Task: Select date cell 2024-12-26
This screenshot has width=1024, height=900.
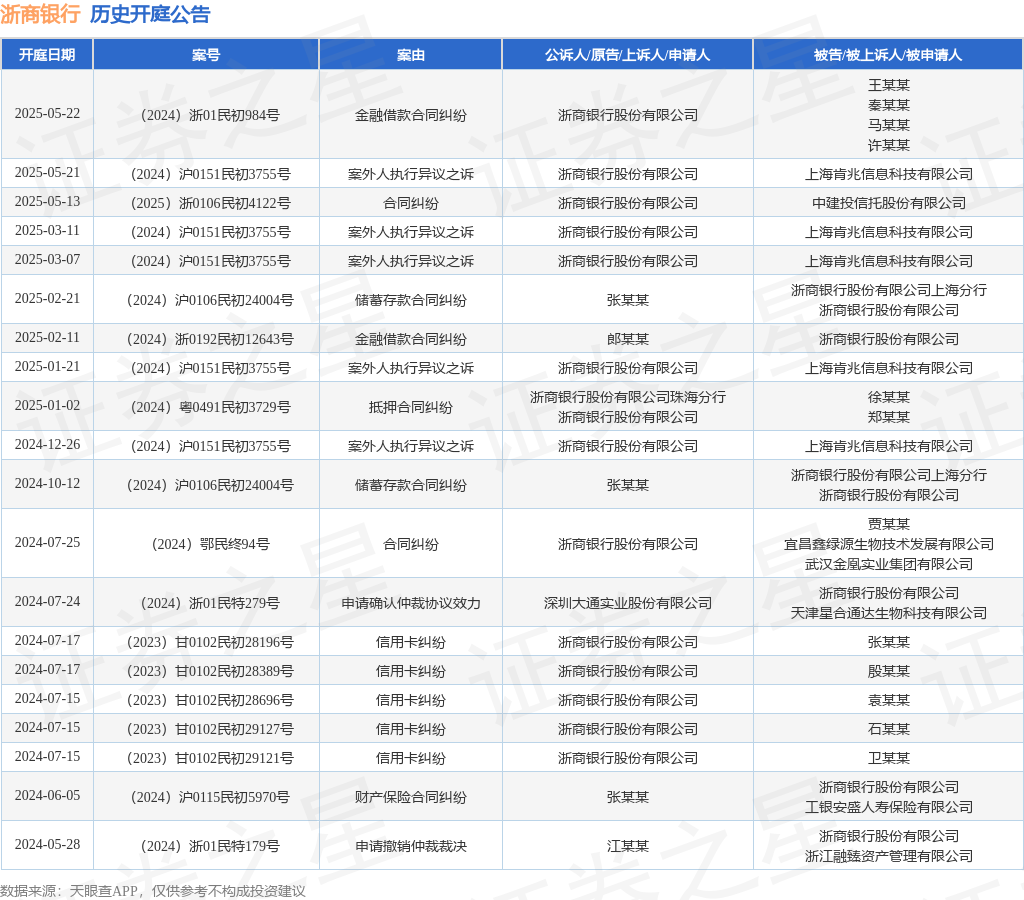Action: (x=47, y=445)
